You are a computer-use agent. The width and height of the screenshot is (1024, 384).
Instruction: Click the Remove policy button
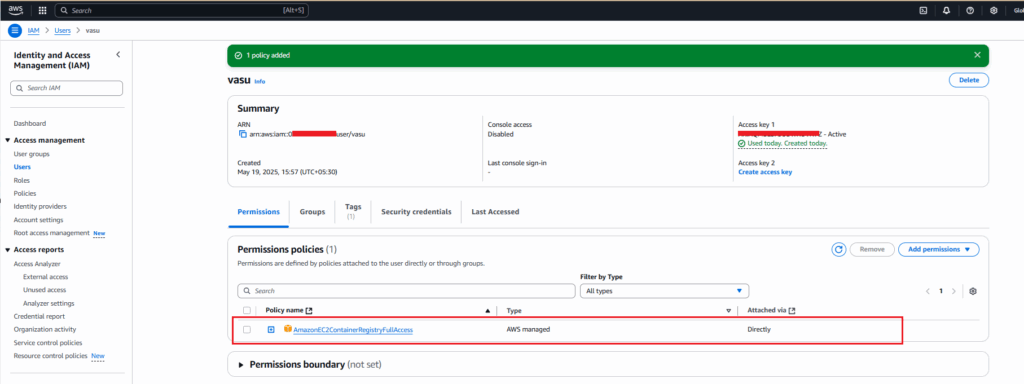872,249
